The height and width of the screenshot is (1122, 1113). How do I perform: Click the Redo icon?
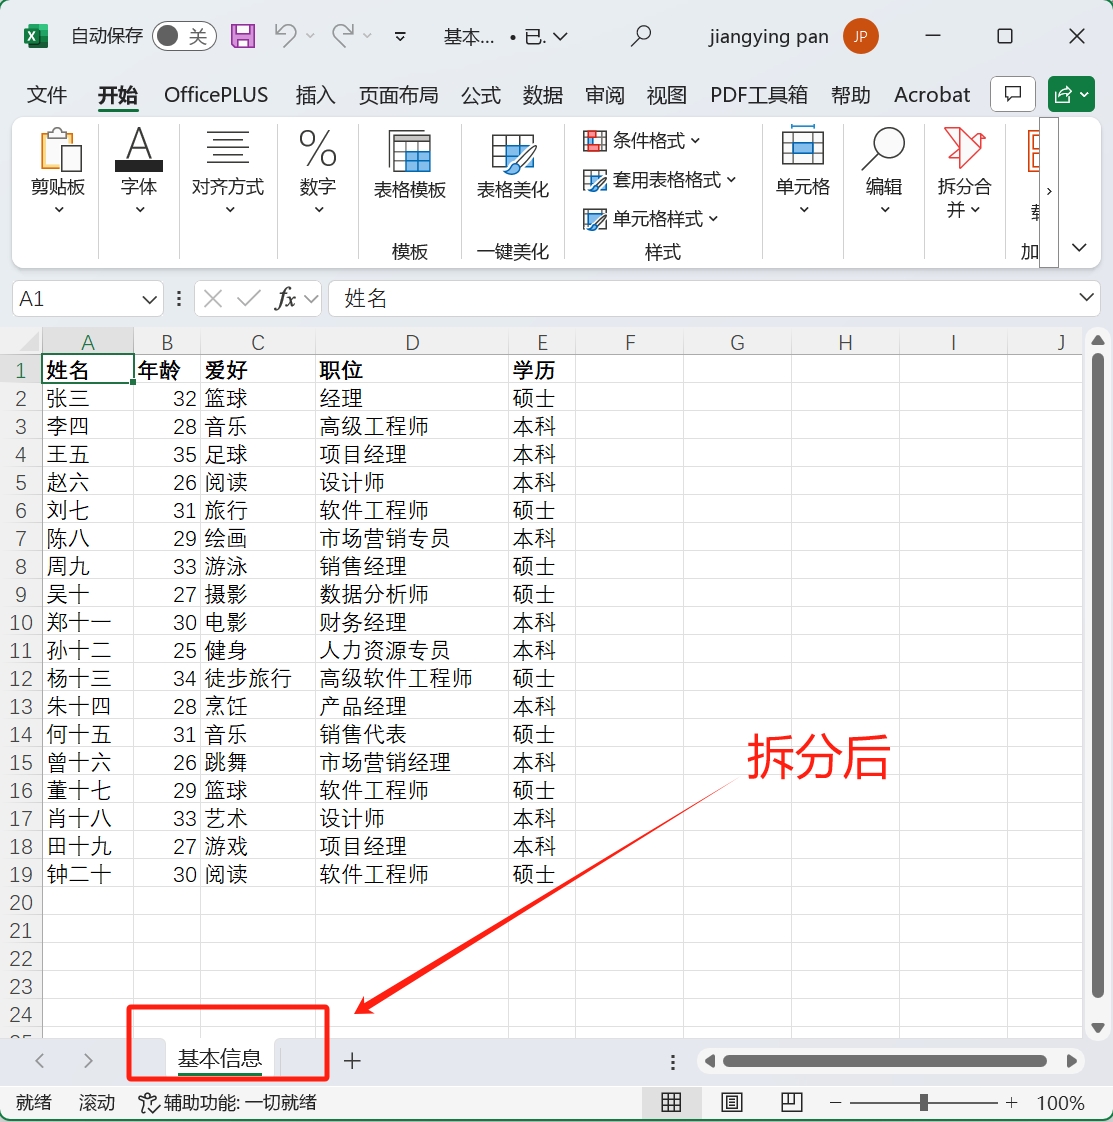pos(345,35)
